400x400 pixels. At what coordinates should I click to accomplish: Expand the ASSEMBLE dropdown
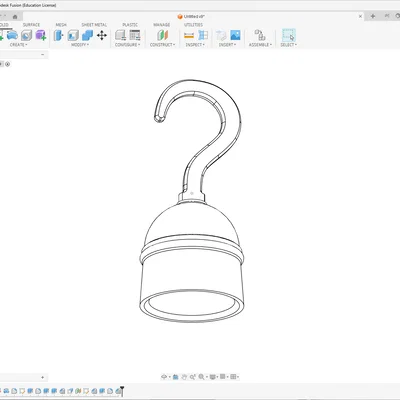[260, 45]
